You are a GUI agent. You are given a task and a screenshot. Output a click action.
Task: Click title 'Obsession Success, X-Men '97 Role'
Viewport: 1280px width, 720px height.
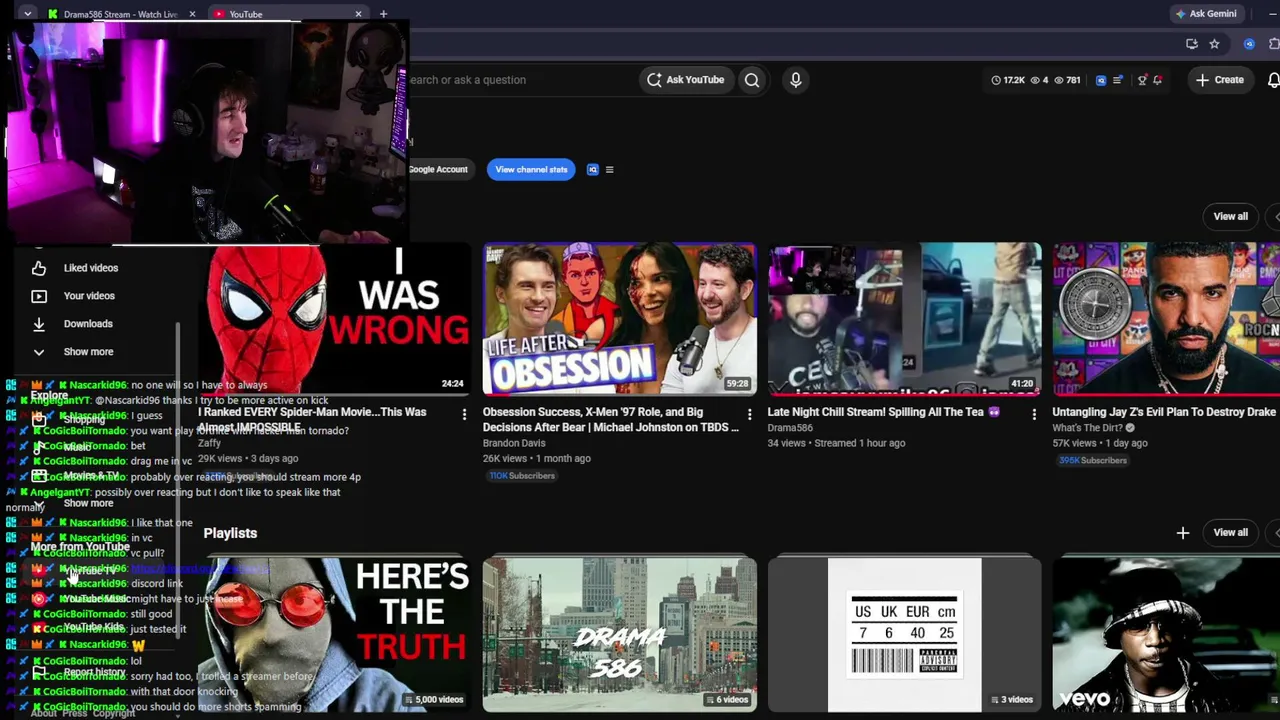611,420
